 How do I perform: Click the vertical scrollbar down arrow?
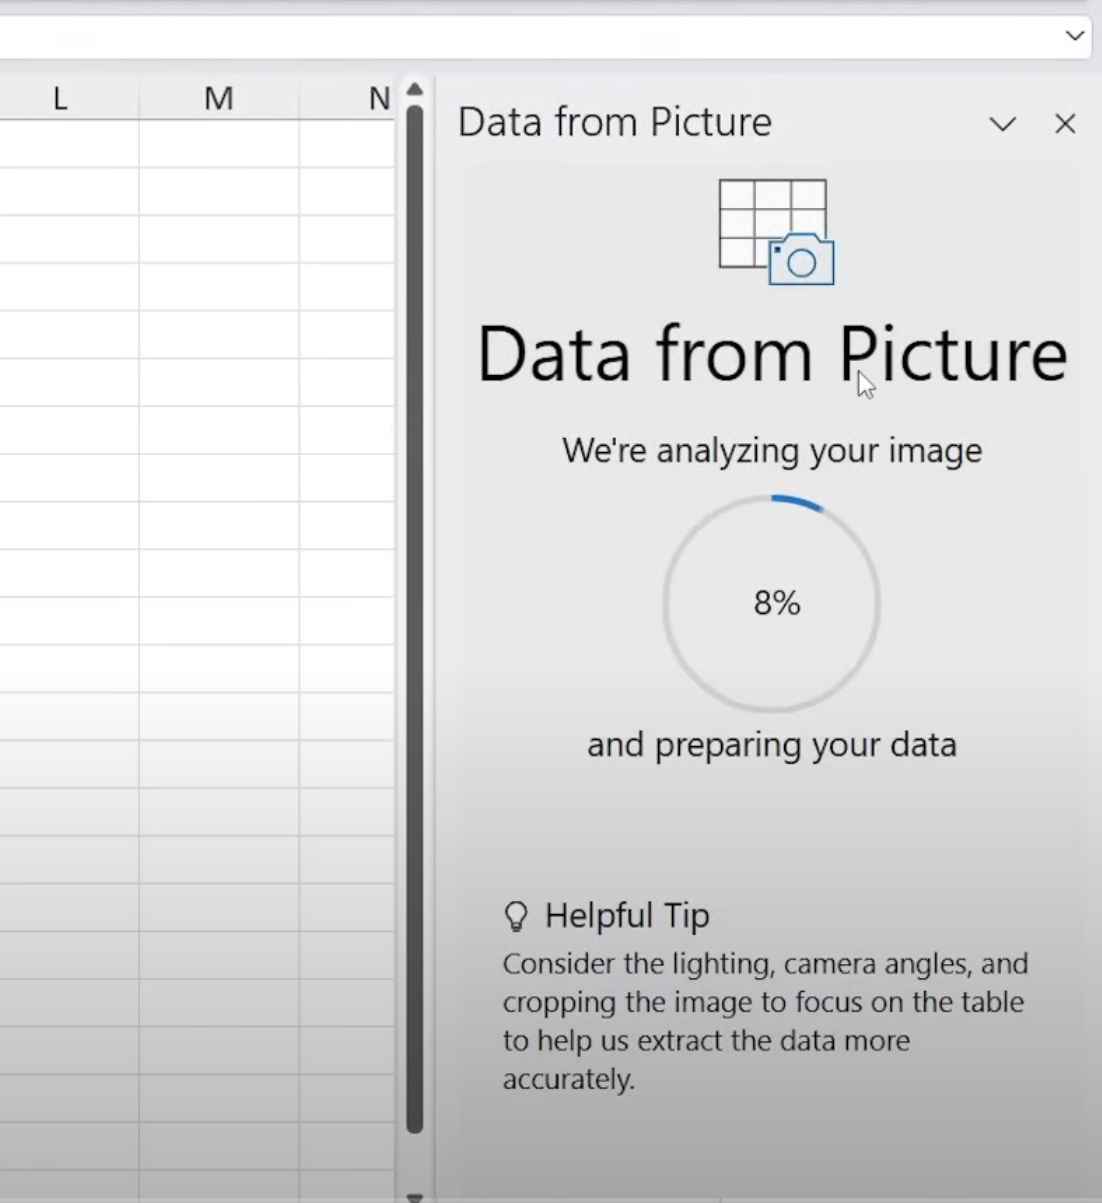(415, 1196)
